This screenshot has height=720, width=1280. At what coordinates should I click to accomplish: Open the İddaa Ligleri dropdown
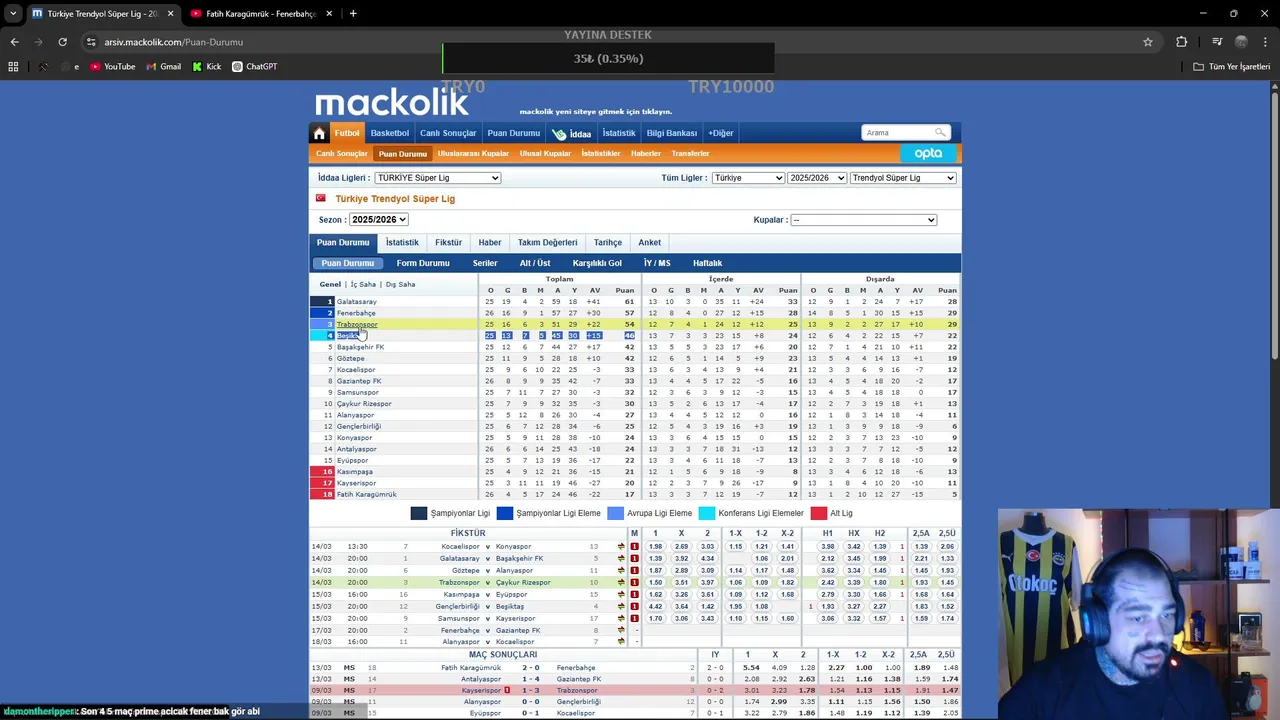(x=438, y=178)
